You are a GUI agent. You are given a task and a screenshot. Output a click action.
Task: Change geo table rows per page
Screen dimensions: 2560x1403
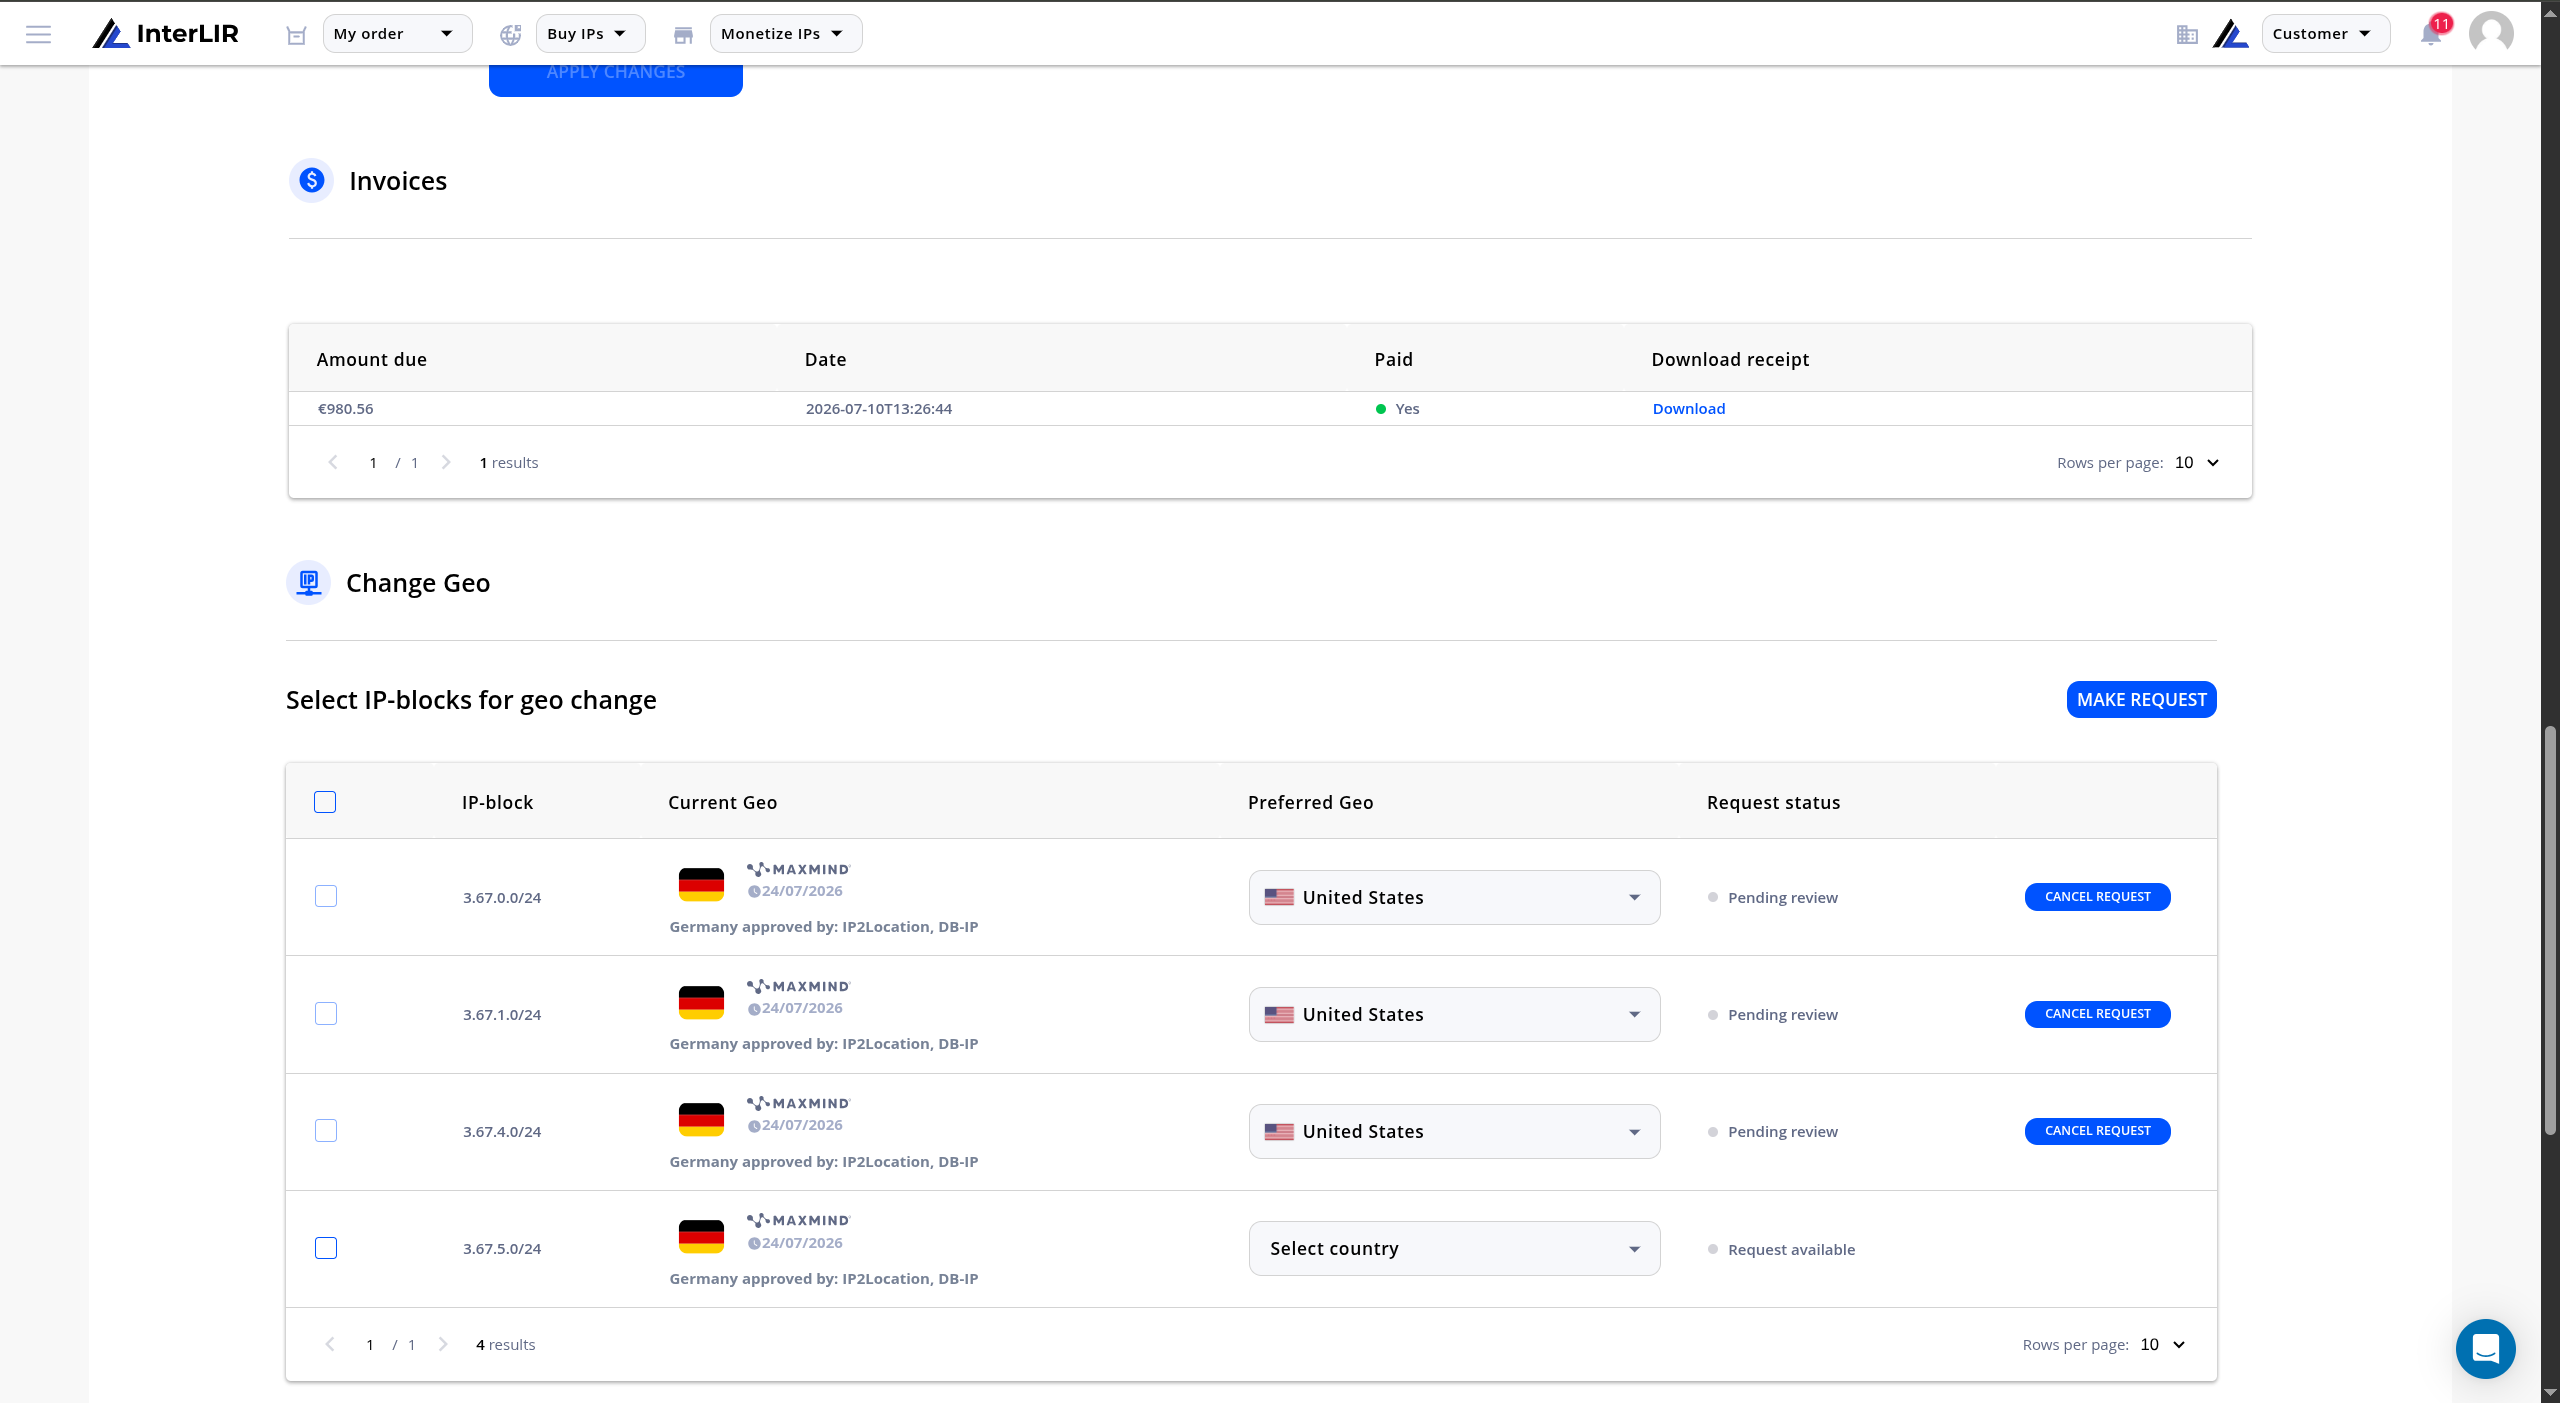coord(2163,1344)
